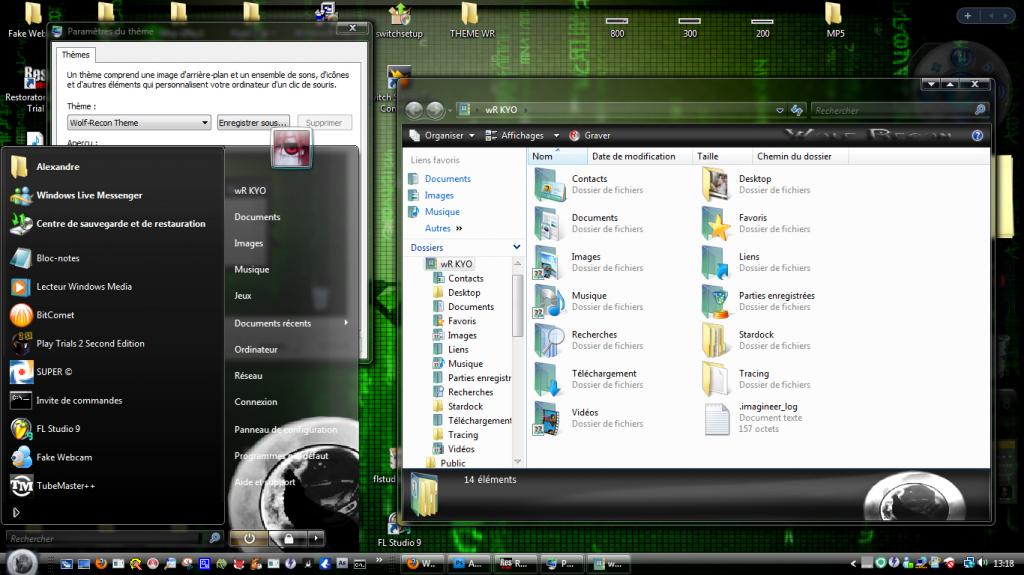
Task: Open the MP5 folder on desktop
Action: (835, 22)
